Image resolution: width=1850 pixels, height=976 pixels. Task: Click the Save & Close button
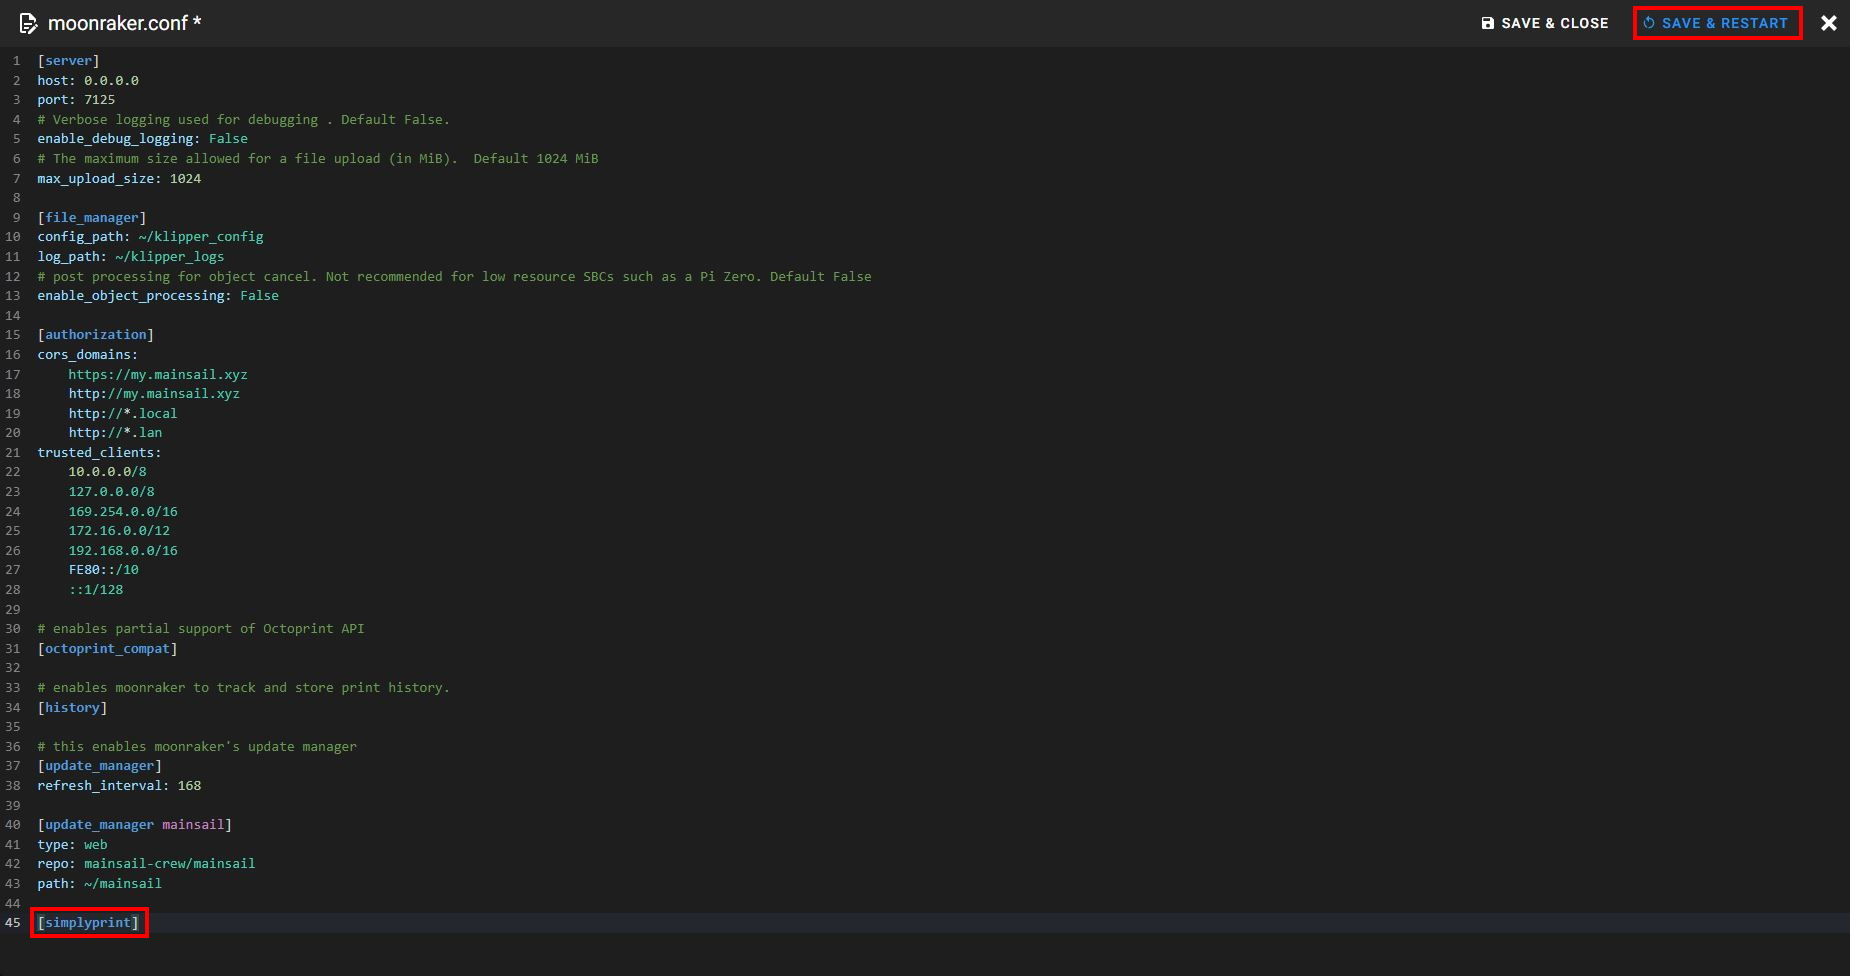click(x=1544, y=23)
